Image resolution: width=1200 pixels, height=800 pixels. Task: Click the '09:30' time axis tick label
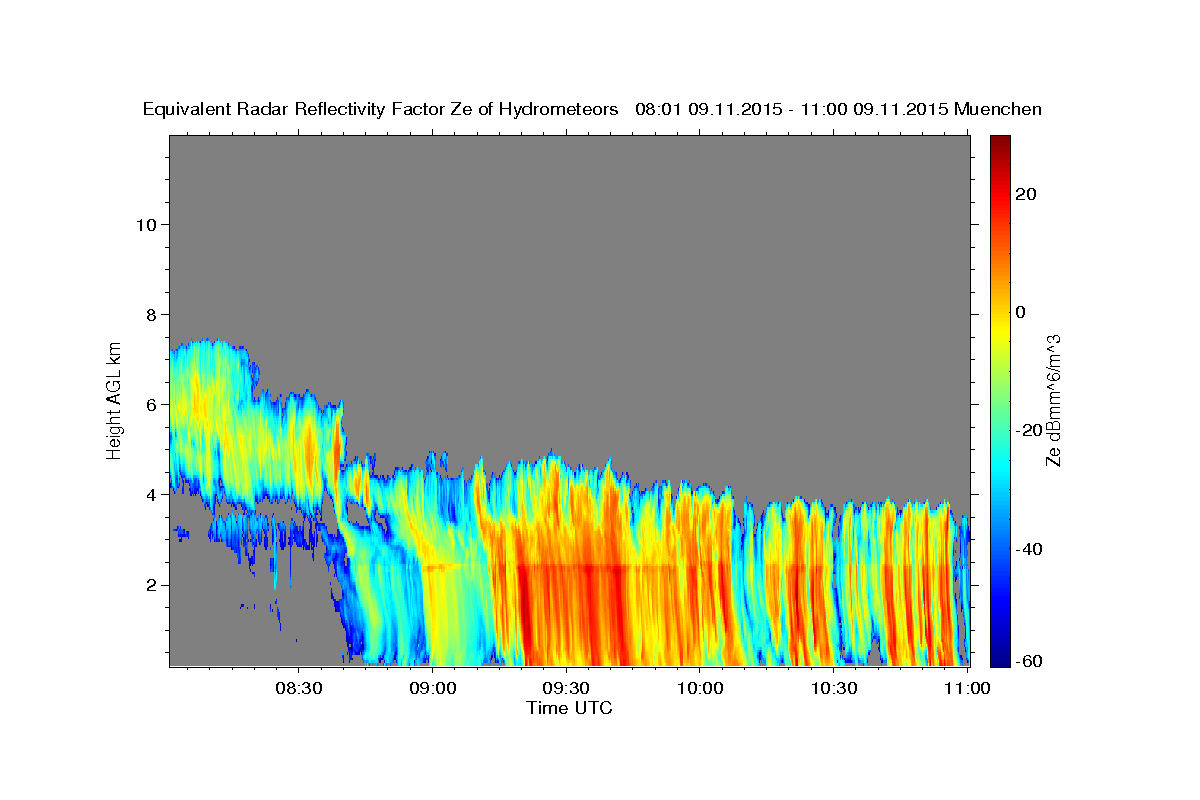(x=566, y=688)
